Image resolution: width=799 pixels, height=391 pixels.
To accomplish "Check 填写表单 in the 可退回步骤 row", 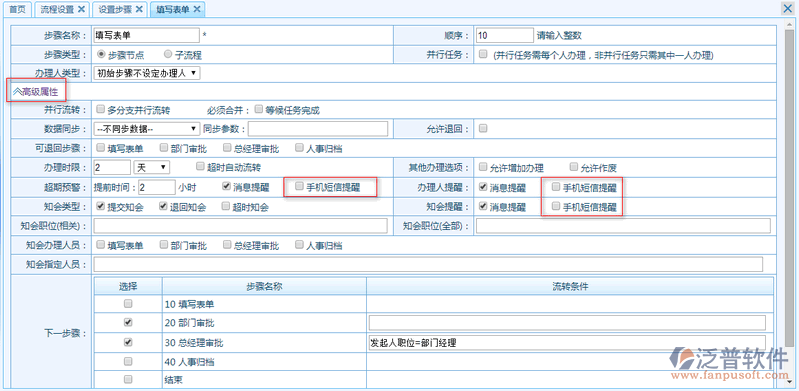I will pos(101,148).
